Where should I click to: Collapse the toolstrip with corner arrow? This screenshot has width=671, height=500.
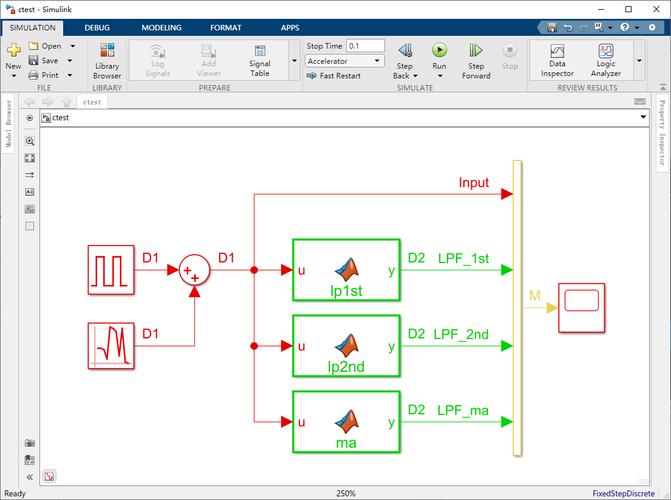click(x=662, y=87)
